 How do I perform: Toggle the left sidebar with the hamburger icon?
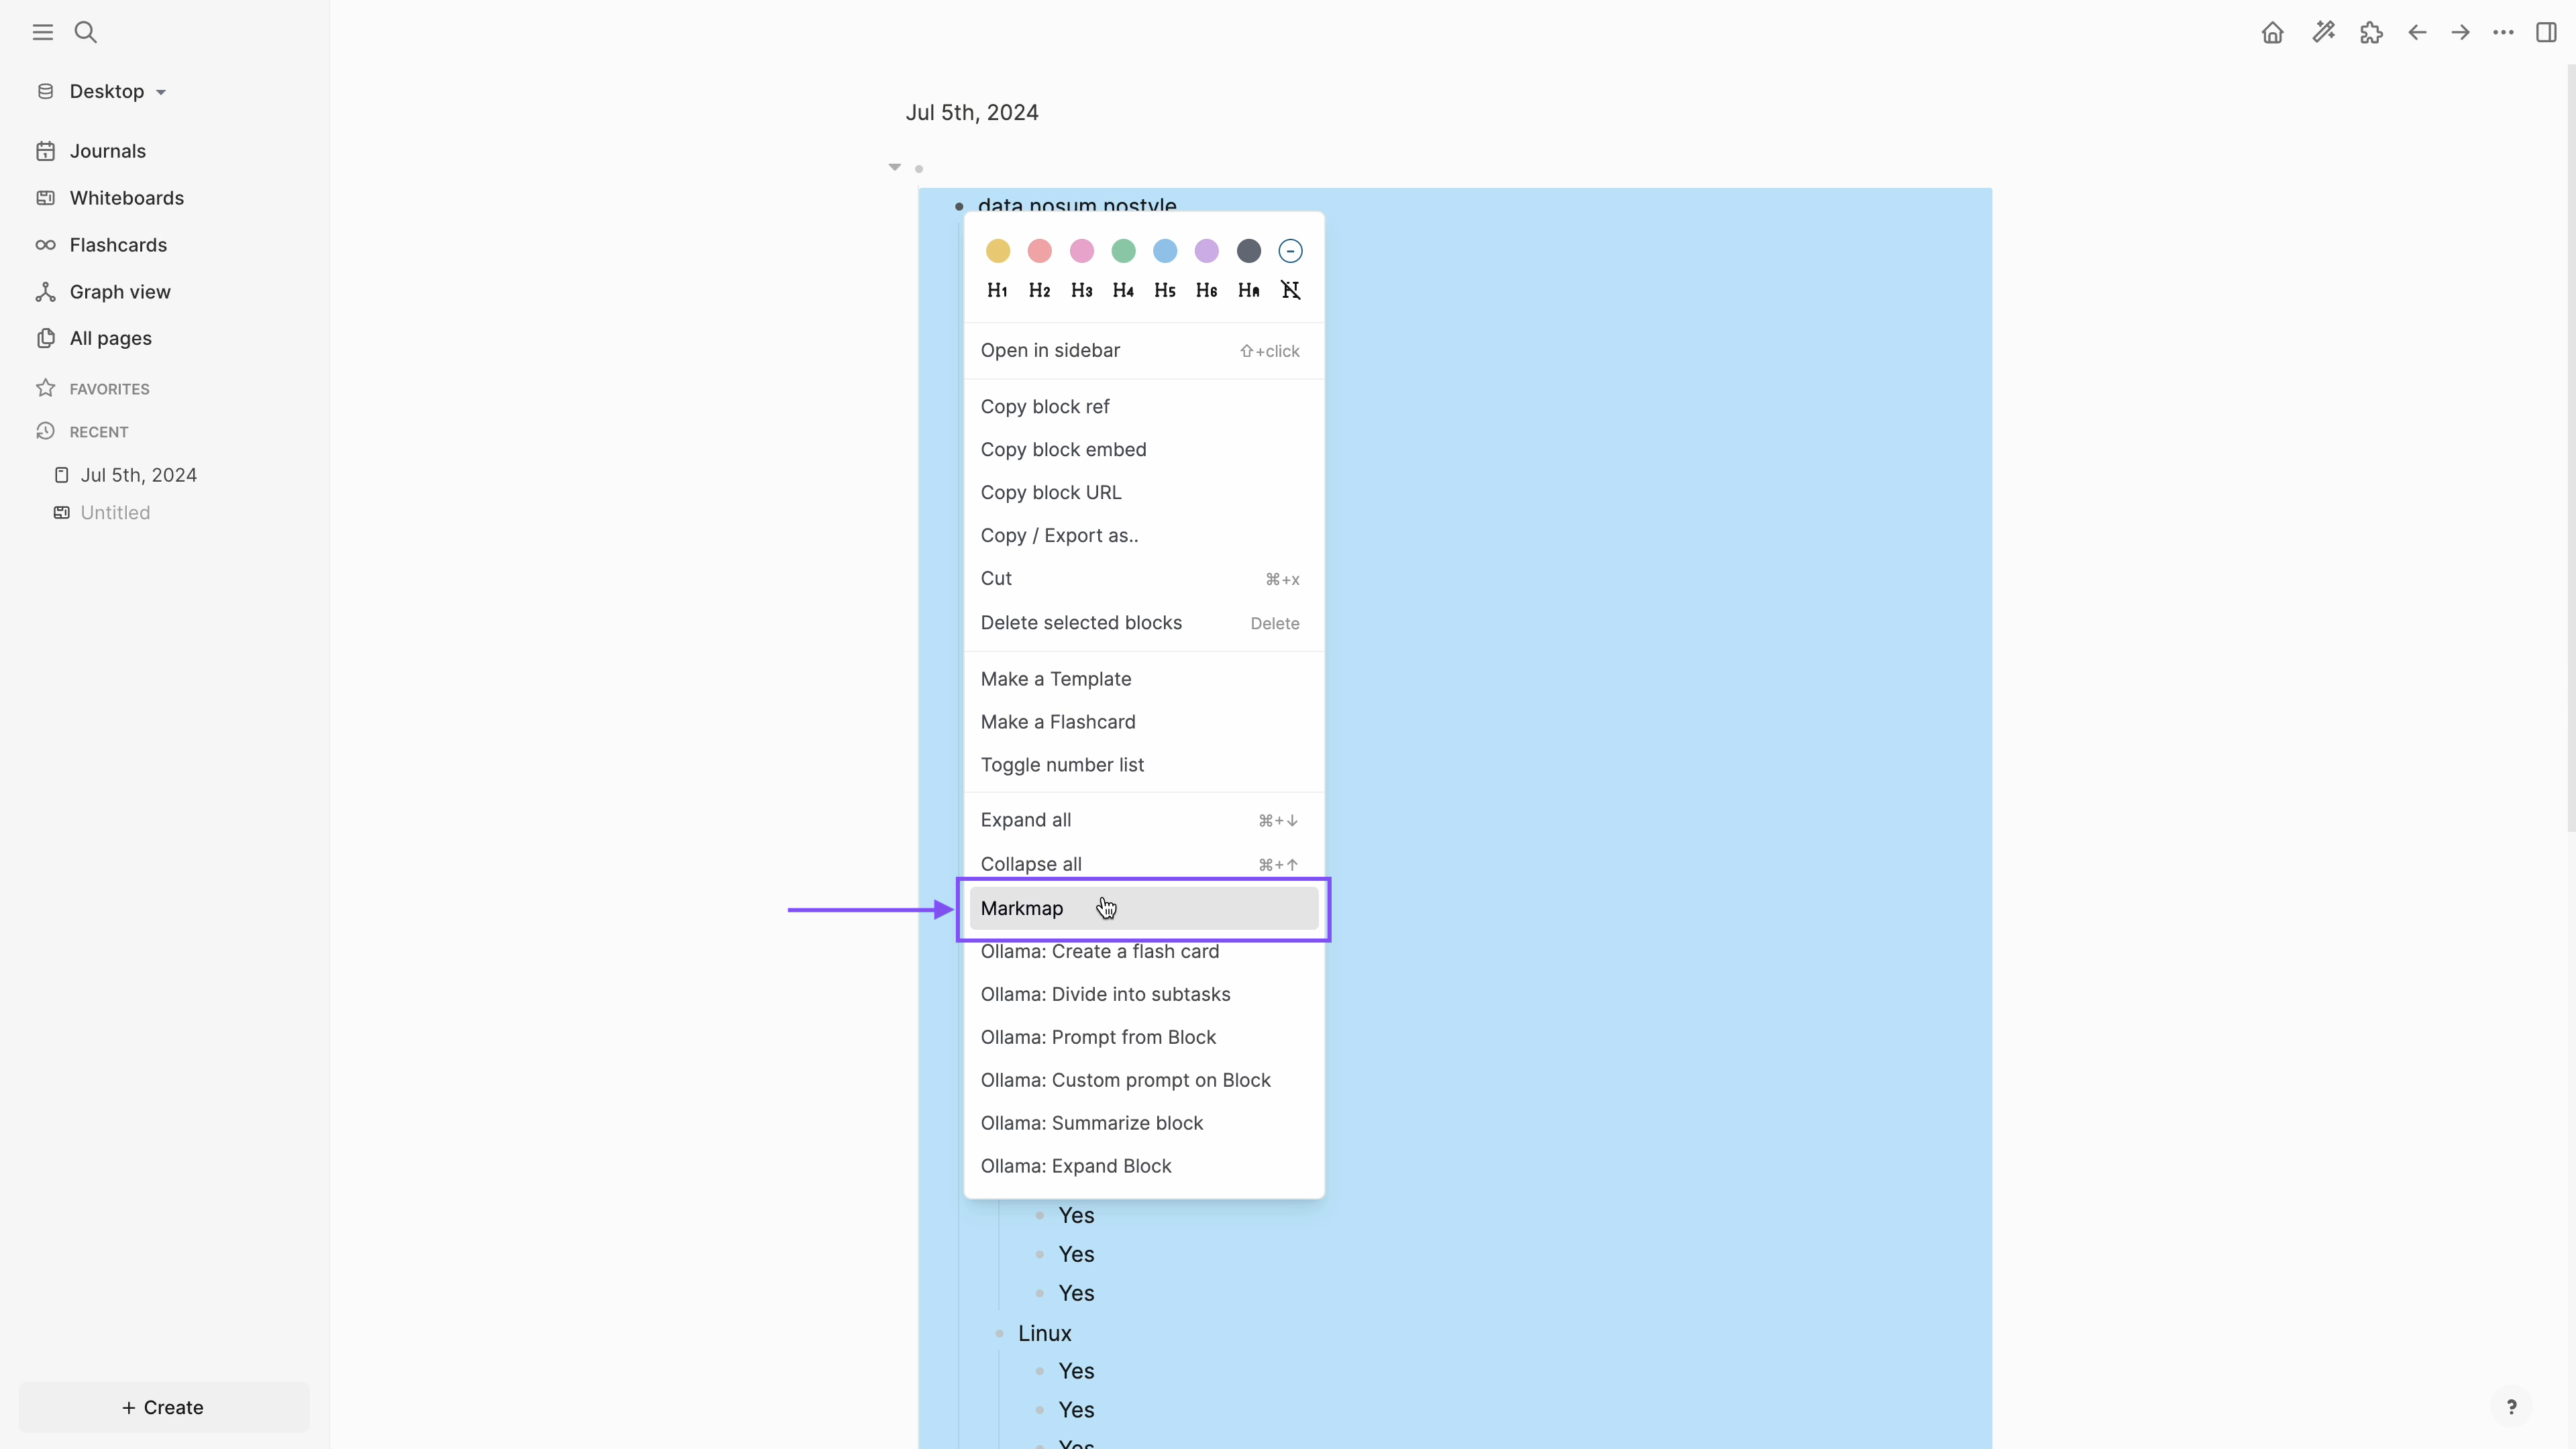pos(42,31)
